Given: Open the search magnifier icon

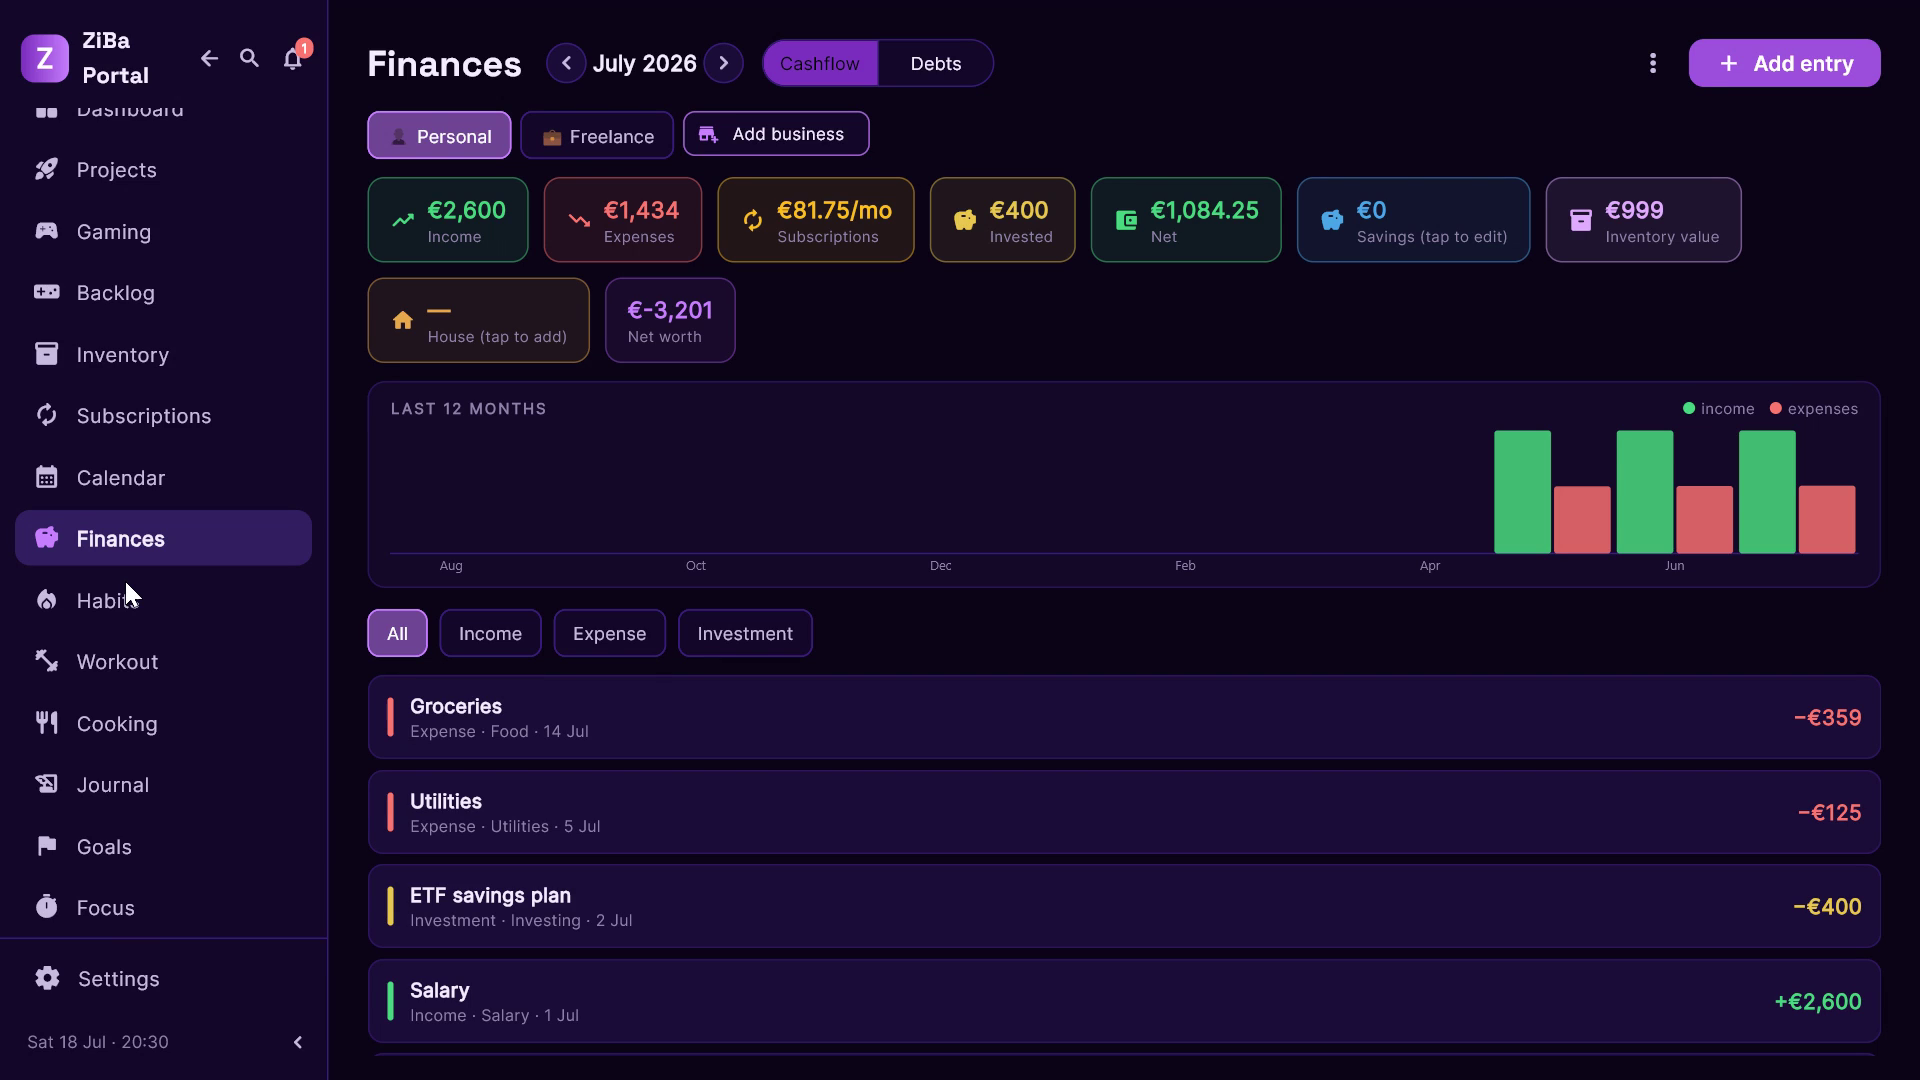Looking at the screenshot, I should point(250,59).
